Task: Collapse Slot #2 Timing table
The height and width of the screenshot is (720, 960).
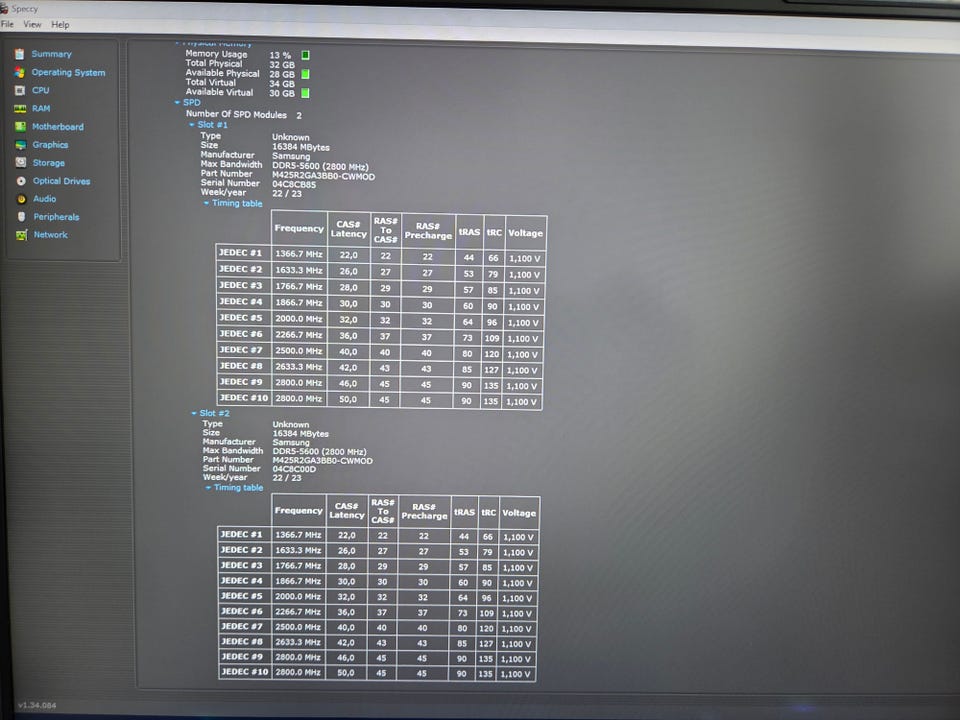Action: (x=208, y=487)
